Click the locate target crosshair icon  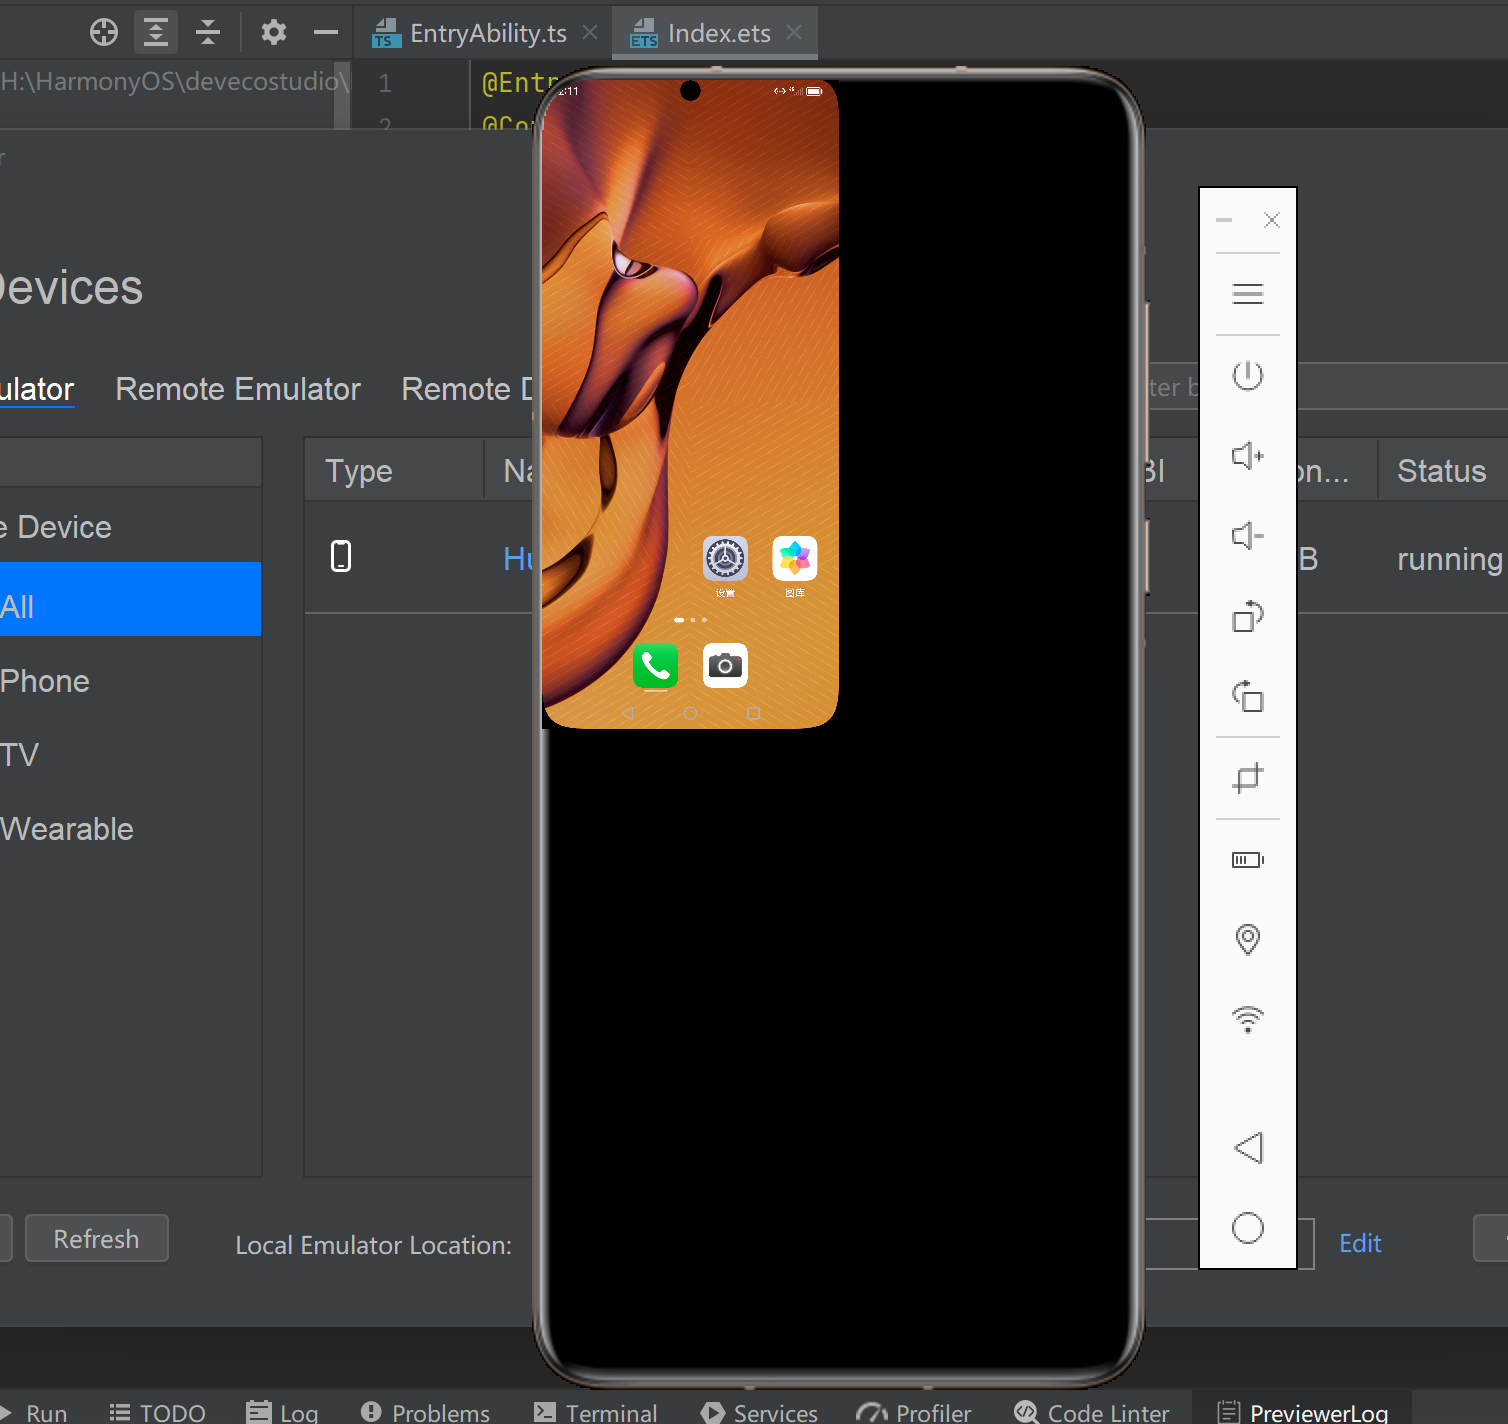[104, 33]
